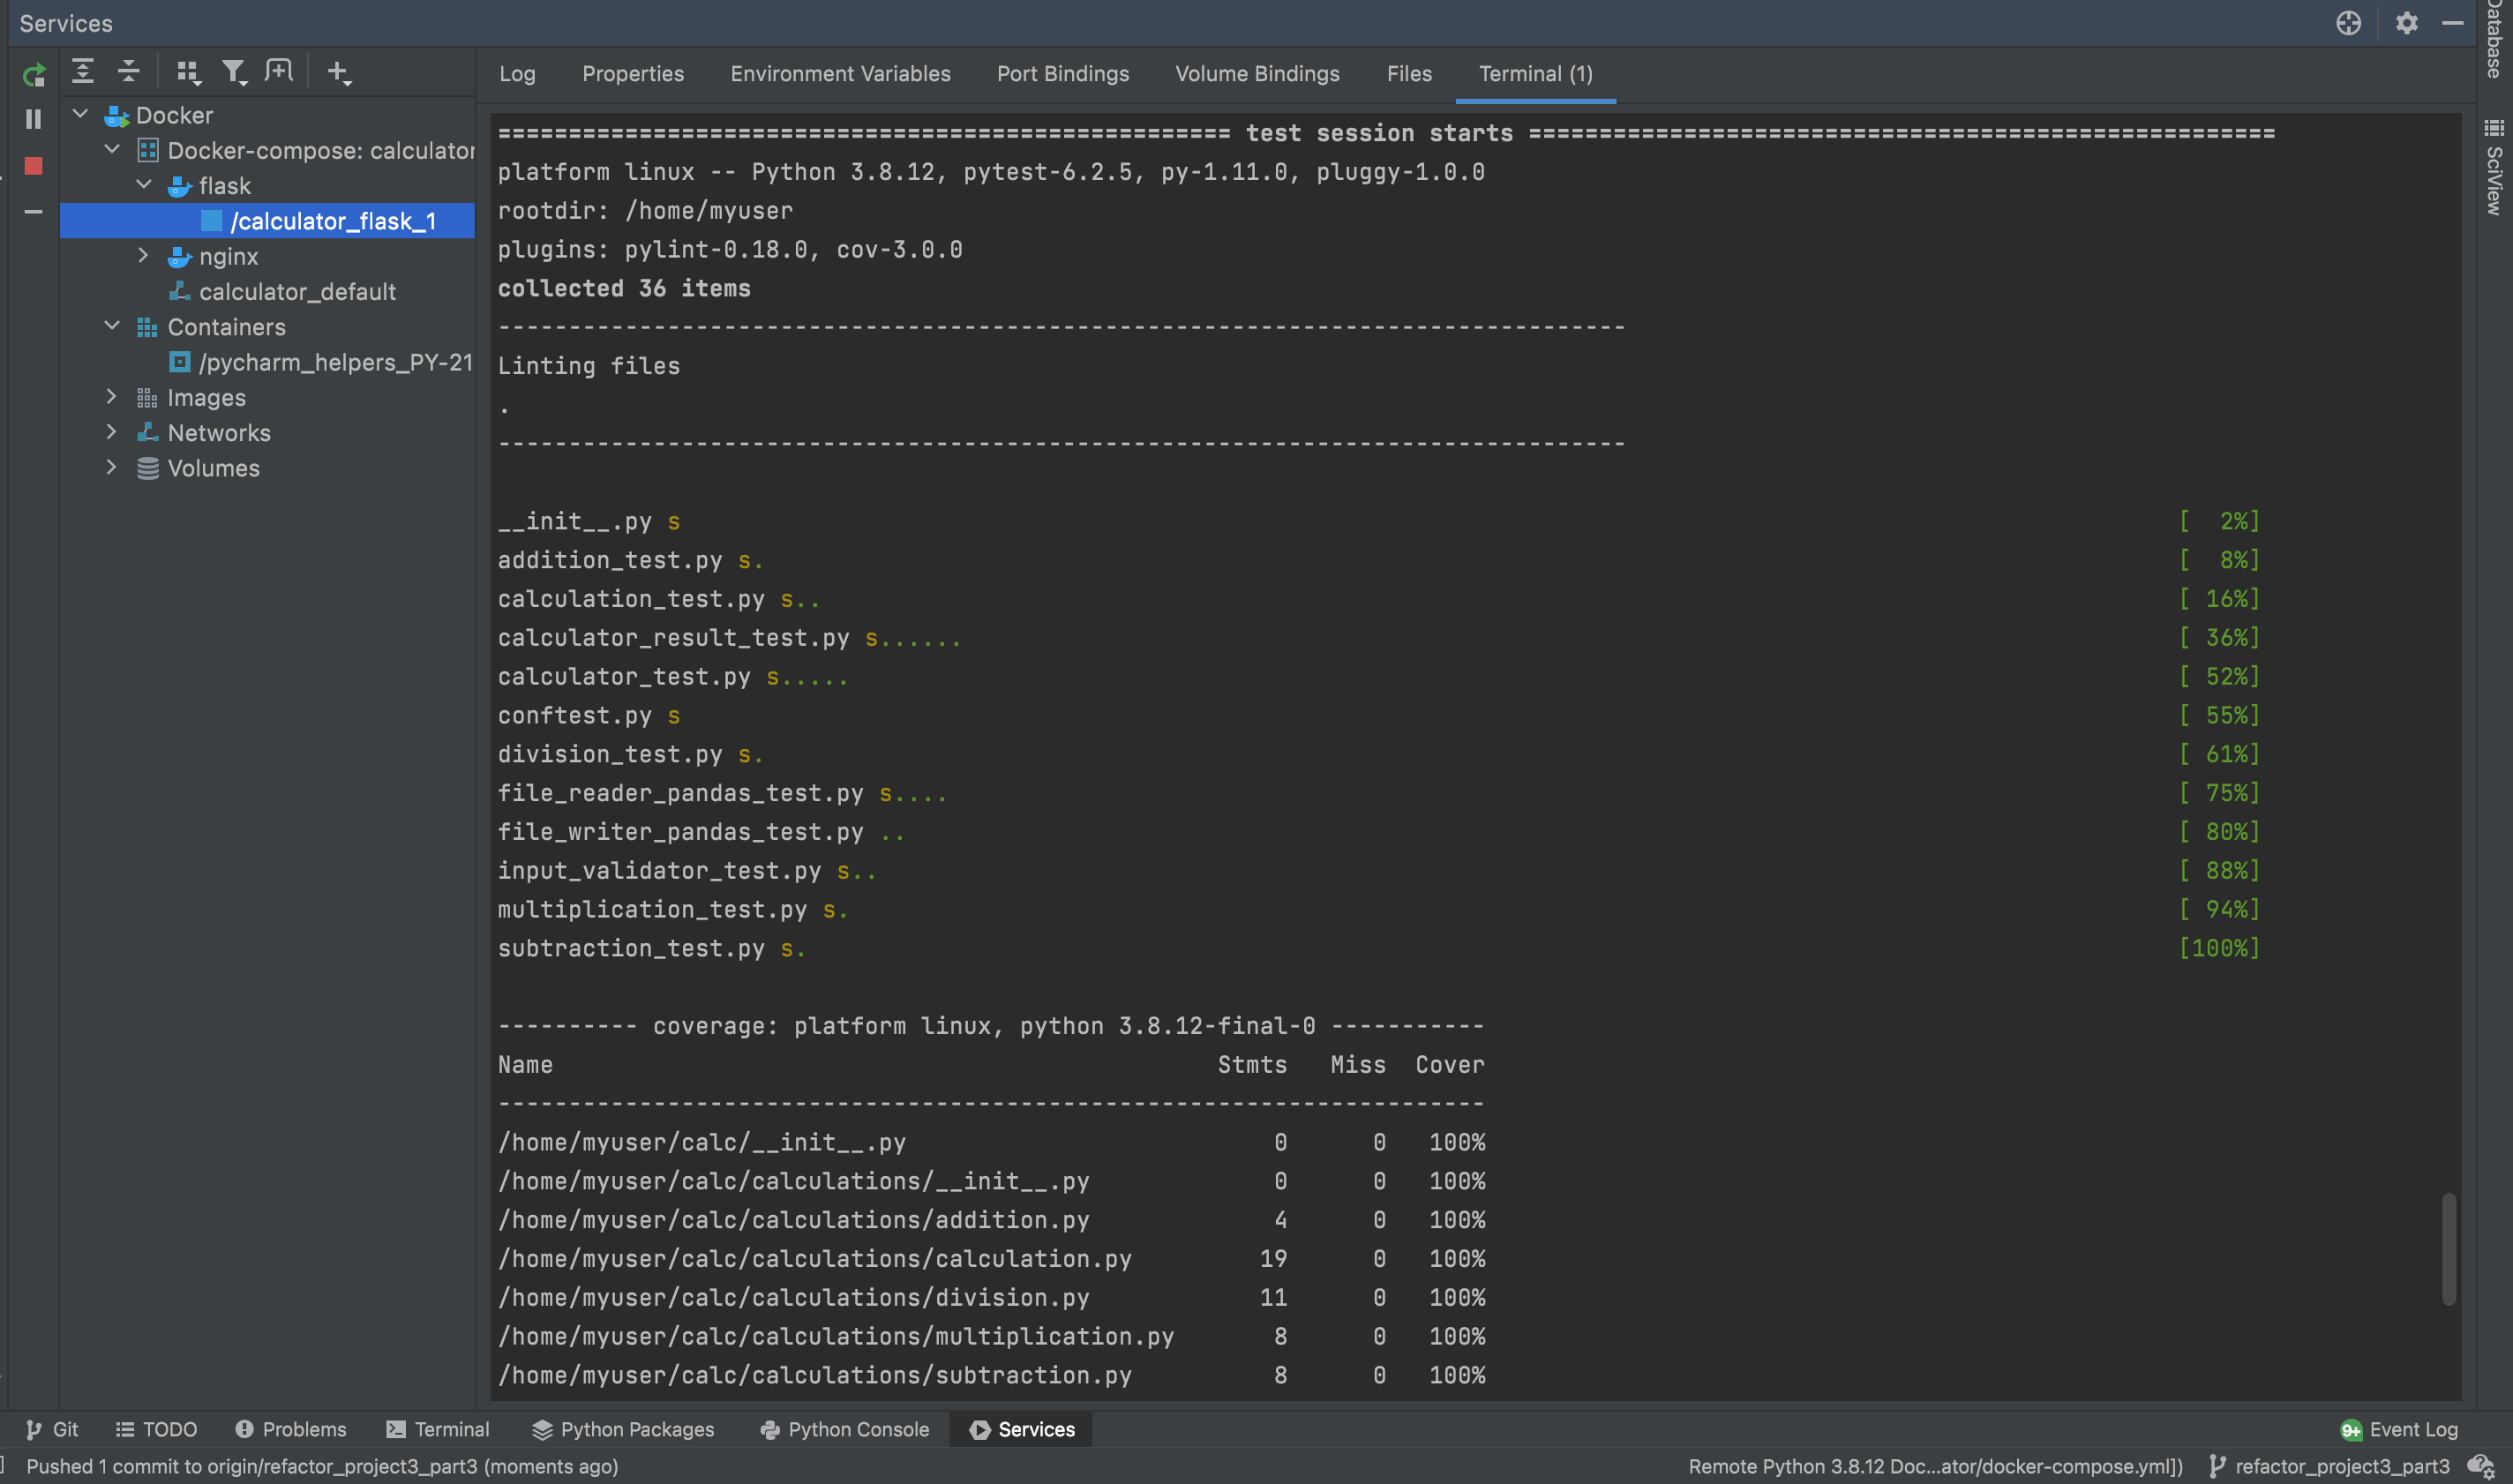
Task: Collapse all nodes in the services tree
Action: (127, 71)
